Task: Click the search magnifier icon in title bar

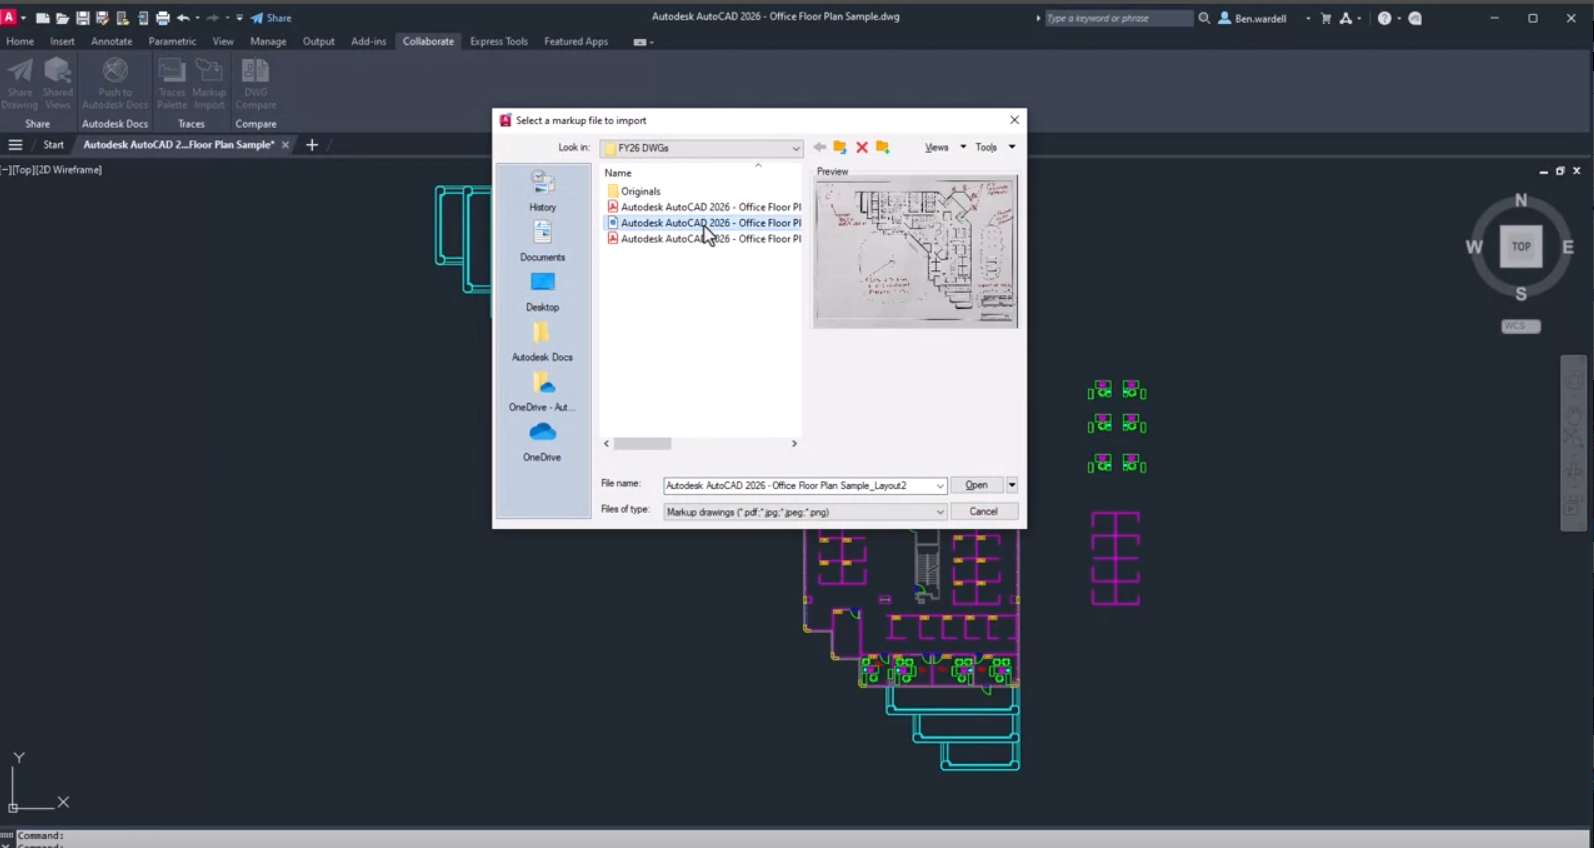Action: coord(1204,18)
